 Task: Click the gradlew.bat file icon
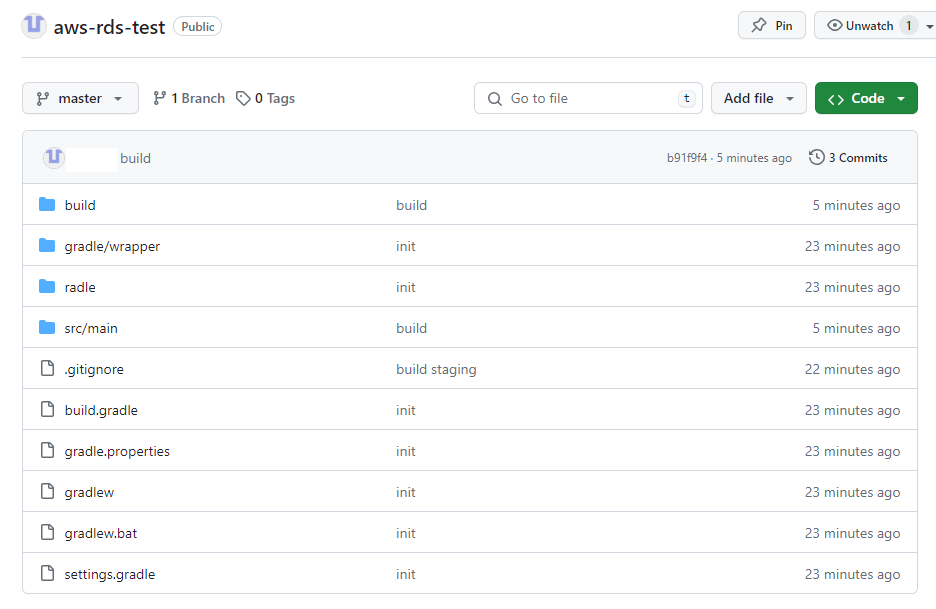point(47,533)
